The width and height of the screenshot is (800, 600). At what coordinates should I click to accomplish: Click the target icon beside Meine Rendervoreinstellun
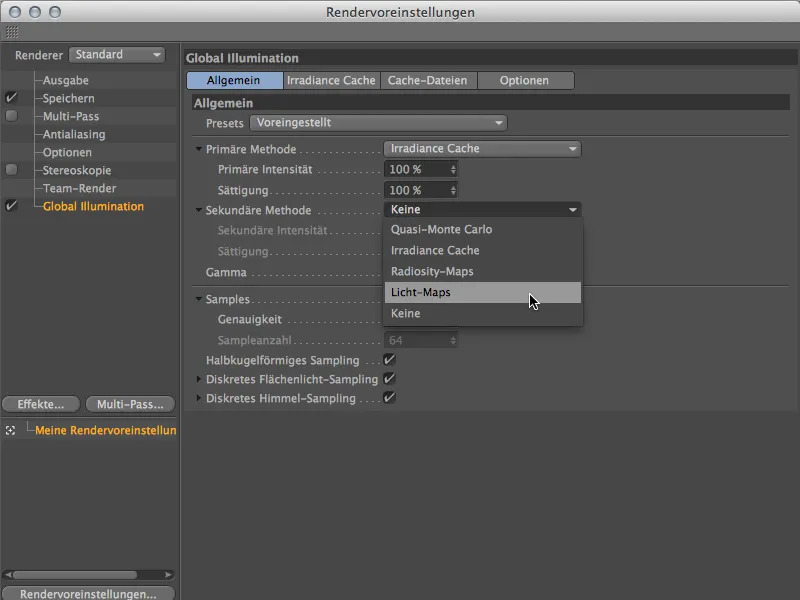click(10, 431)
